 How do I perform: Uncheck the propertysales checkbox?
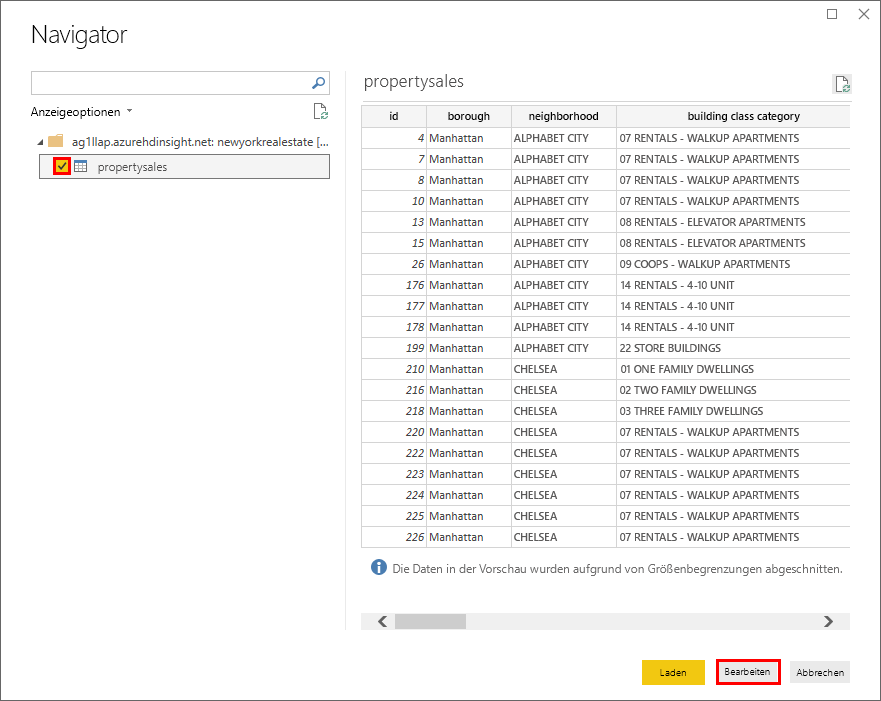pyautogui.click(x=61, y=166)
